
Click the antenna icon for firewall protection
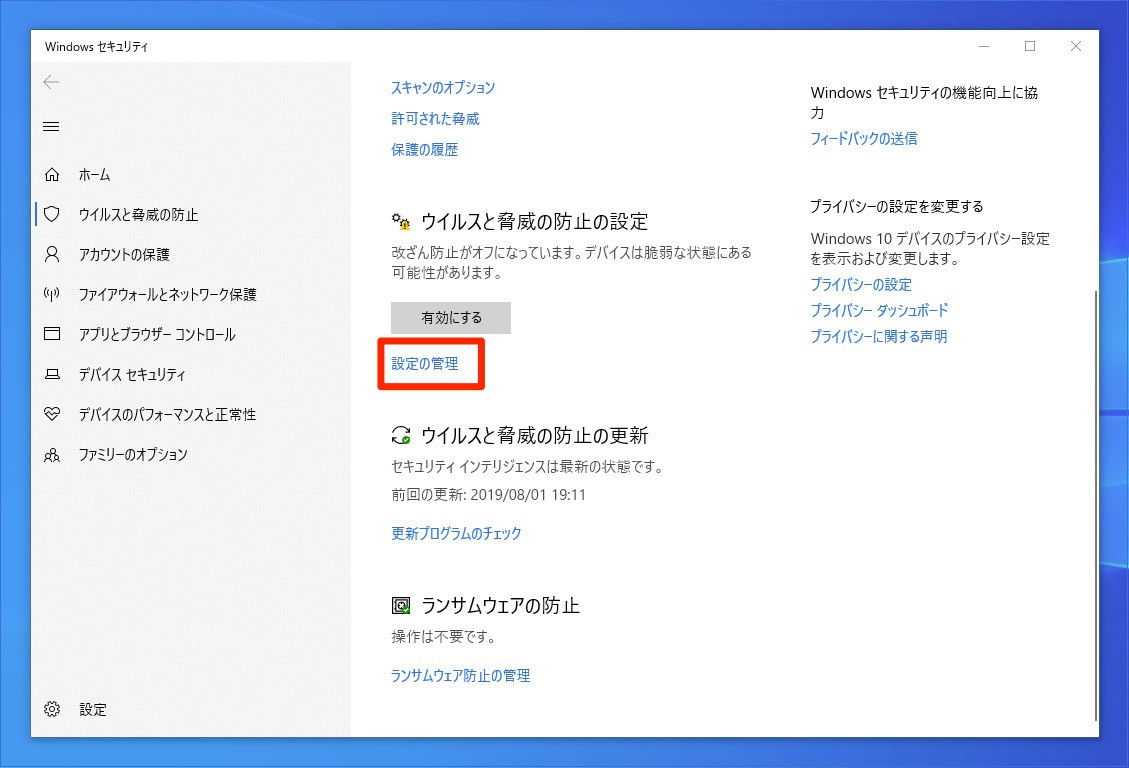click(x=52, y=294)
